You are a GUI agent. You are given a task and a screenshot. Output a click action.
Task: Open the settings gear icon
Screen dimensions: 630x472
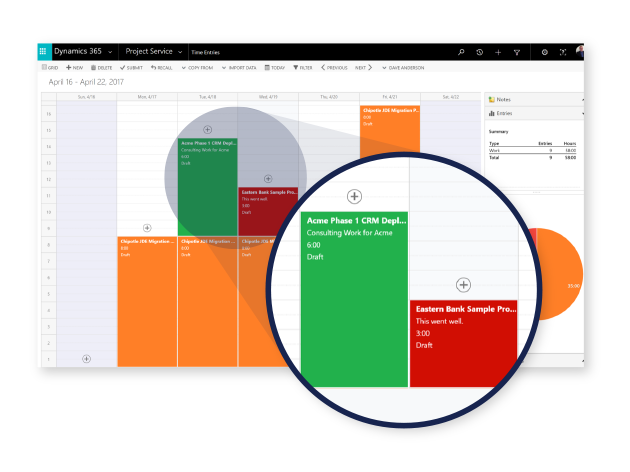(544, 52)
